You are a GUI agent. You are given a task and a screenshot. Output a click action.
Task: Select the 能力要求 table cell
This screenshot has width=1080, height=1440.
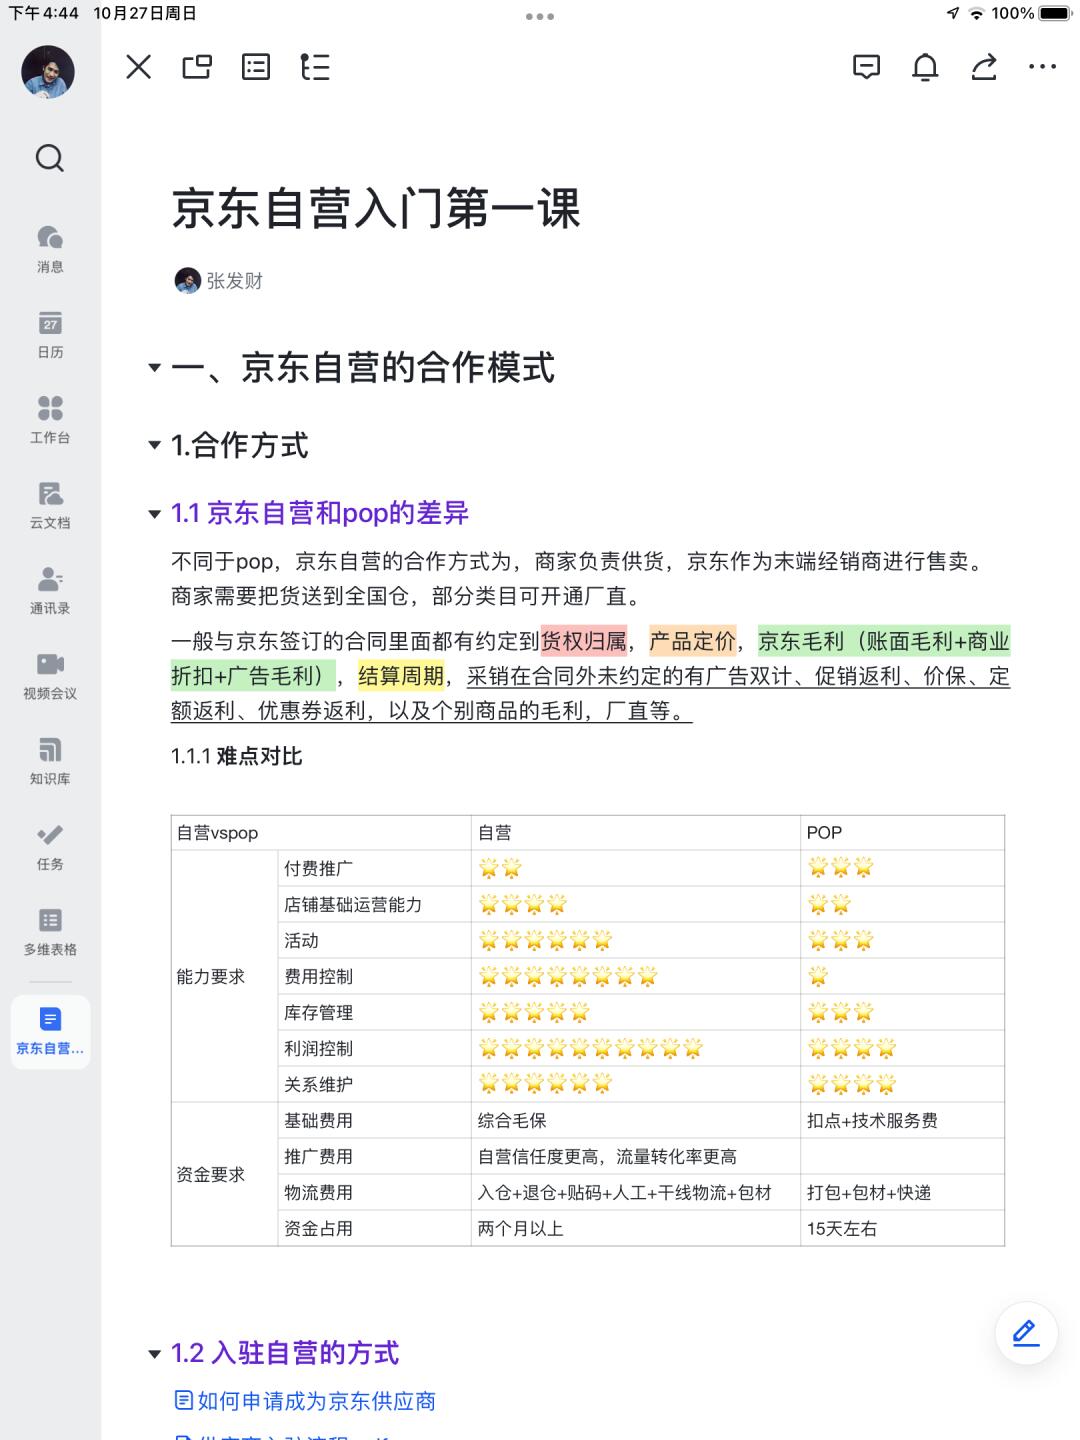tap(224, 976)
